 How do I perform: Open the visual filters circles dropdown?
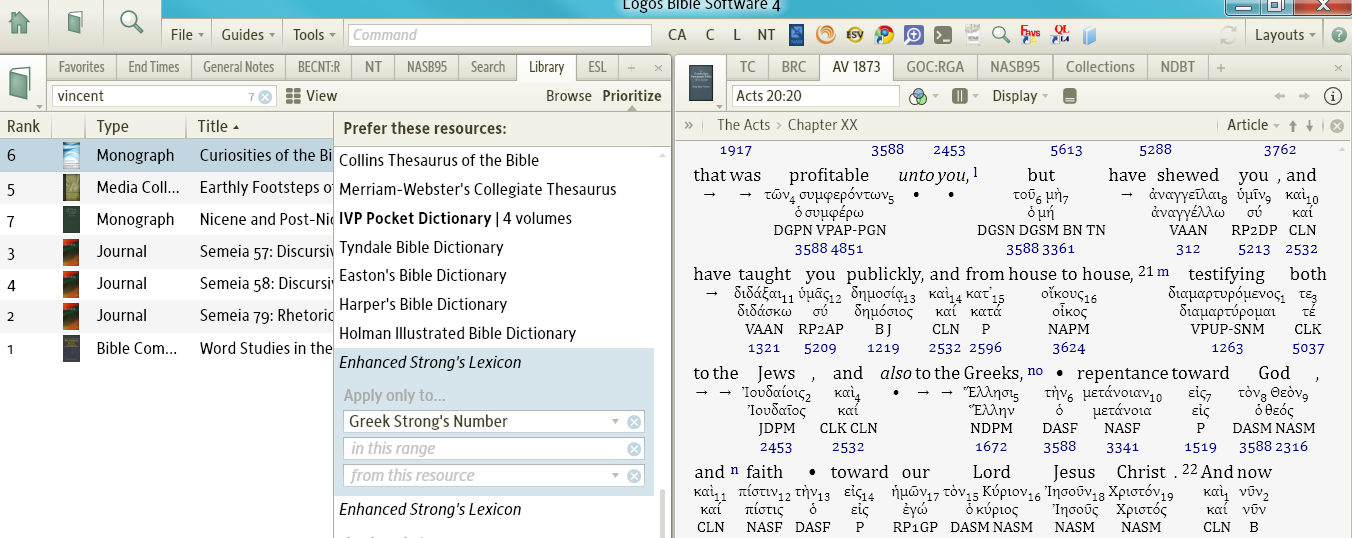click(x=923, y=96)
